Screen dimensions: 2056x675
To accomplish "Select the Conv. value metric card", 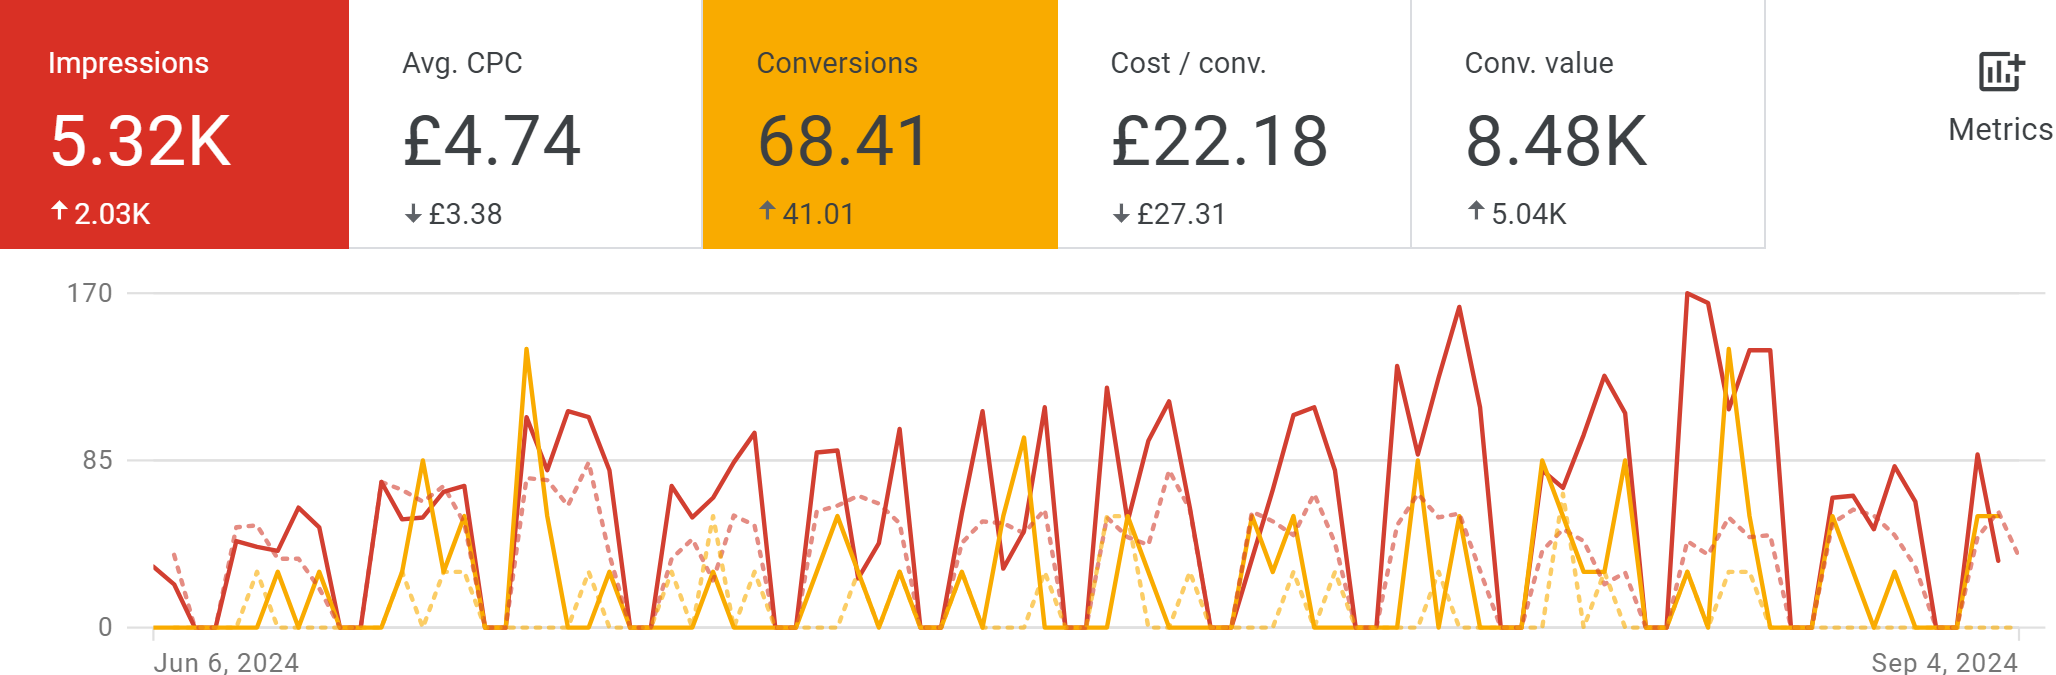I will point(1588,124).
